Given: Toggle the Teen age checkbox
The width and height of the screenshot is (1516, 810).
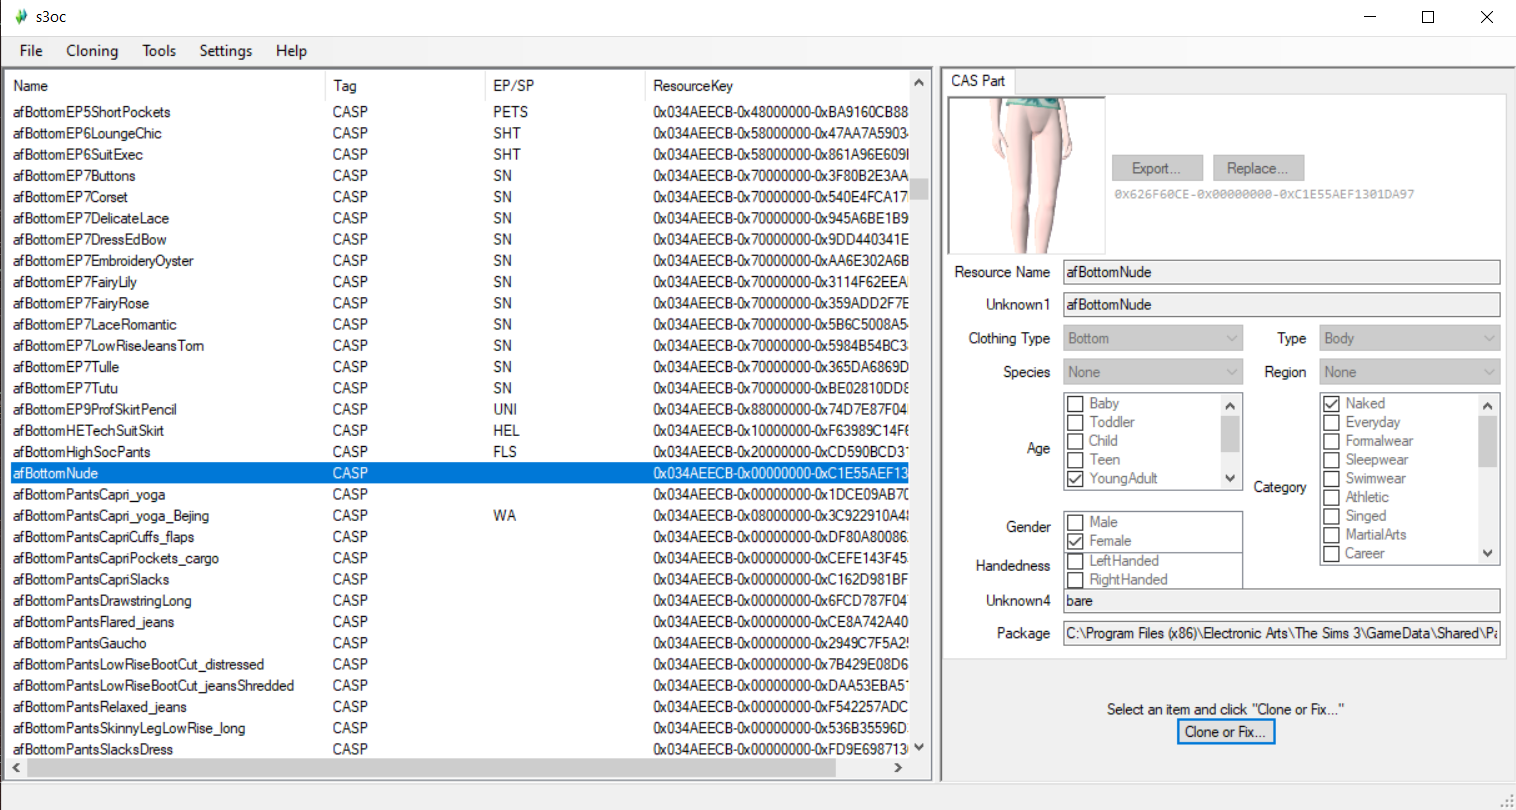Looking at the screenshot, I should pos(1076,460).
